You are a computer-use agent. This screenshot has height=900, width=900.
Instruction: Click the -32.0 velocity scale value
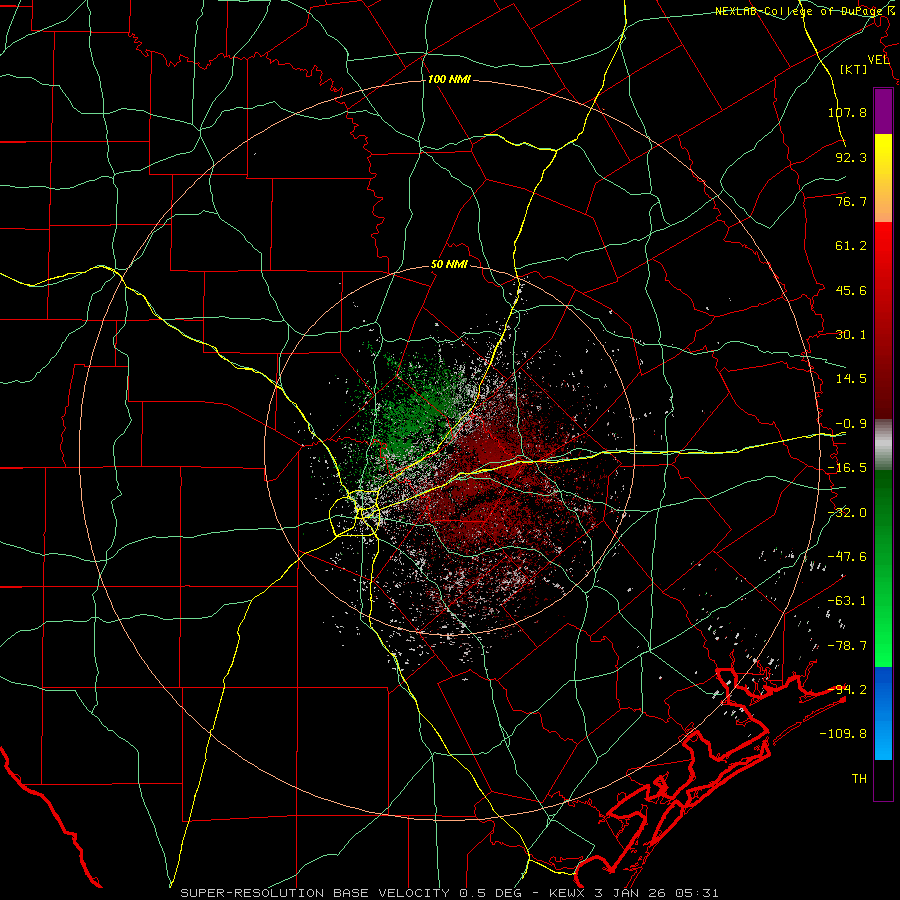click(847, 513)
